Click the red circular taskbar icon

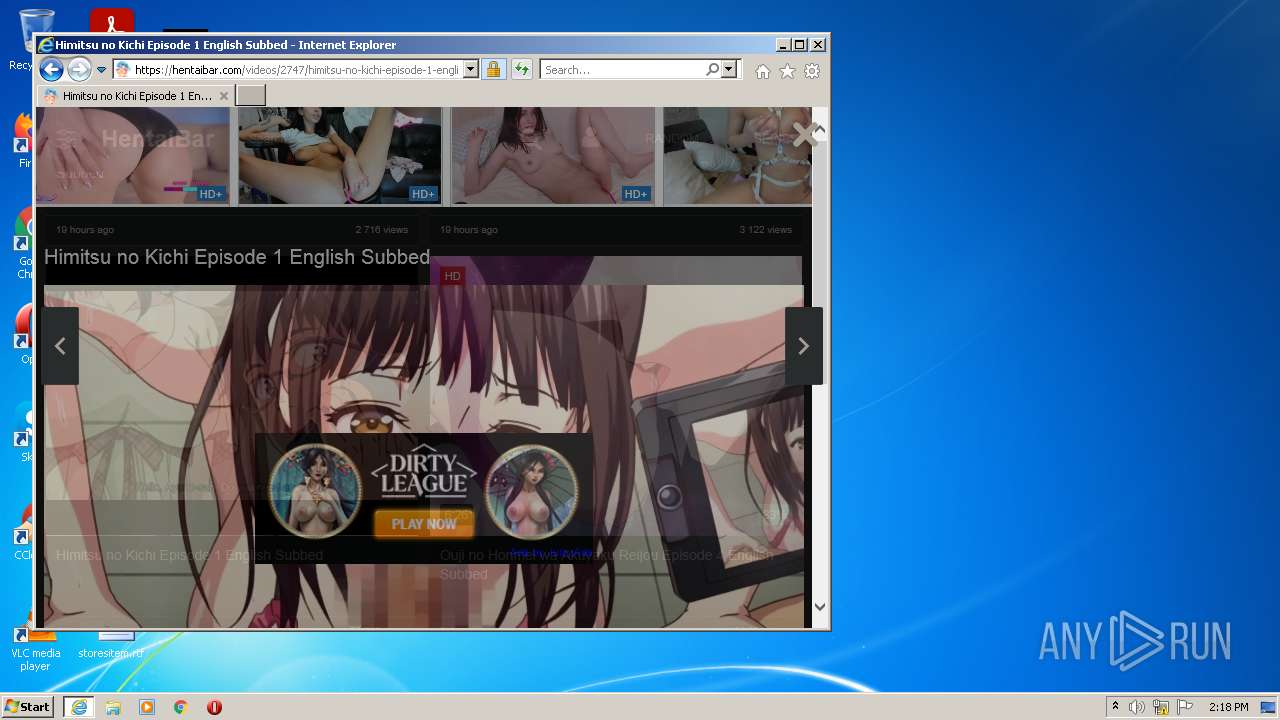pyautogui.click(x=214, y=707)
